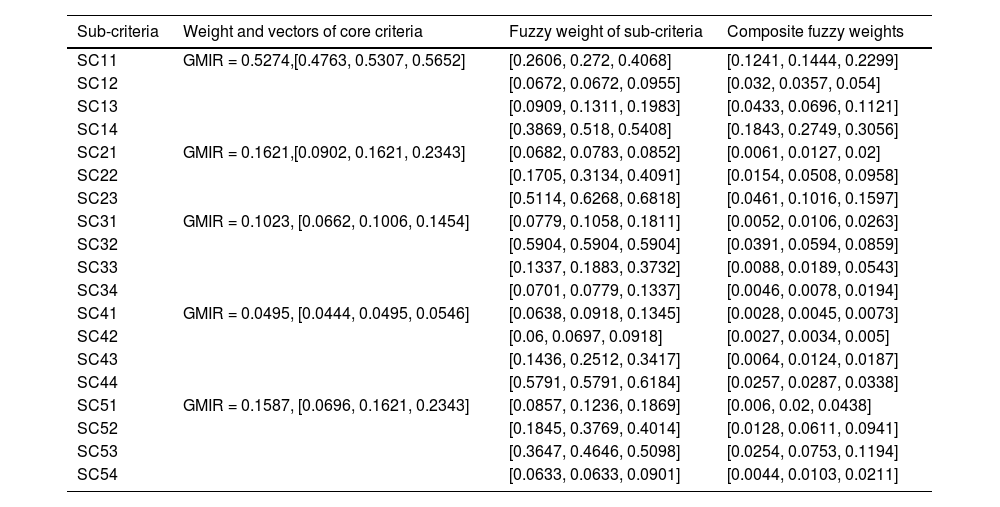Viewport: 1000px width, 507px height.
Task: Click the GMIR = 0.1621 cell
Action: click(x=324, y=152)
